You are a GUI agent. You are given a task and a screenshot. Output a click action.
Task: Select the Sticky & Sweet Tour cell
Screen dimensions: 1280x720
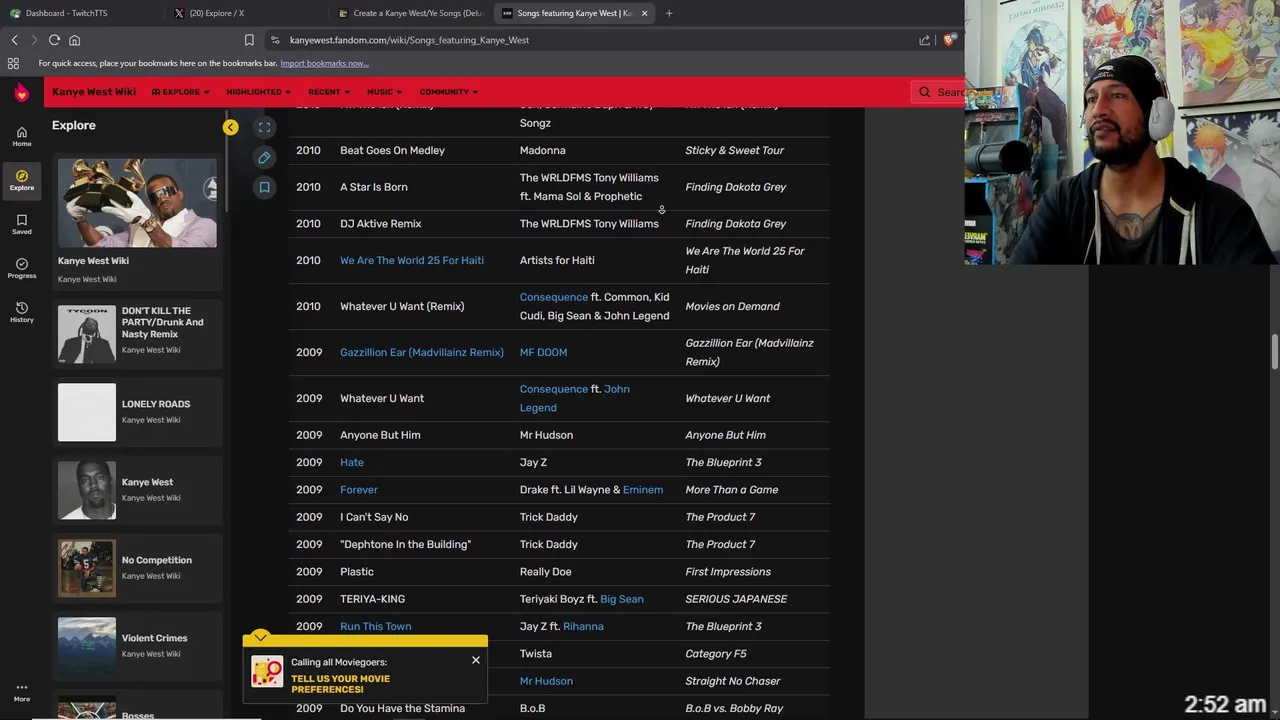tap(734, 150)
